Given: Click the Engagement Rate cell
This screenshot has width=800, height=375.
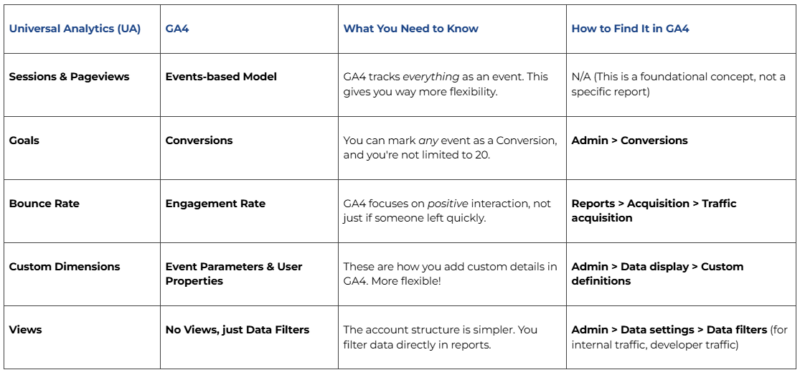Looking at the screenshot, I should click(x=215, y=204).
